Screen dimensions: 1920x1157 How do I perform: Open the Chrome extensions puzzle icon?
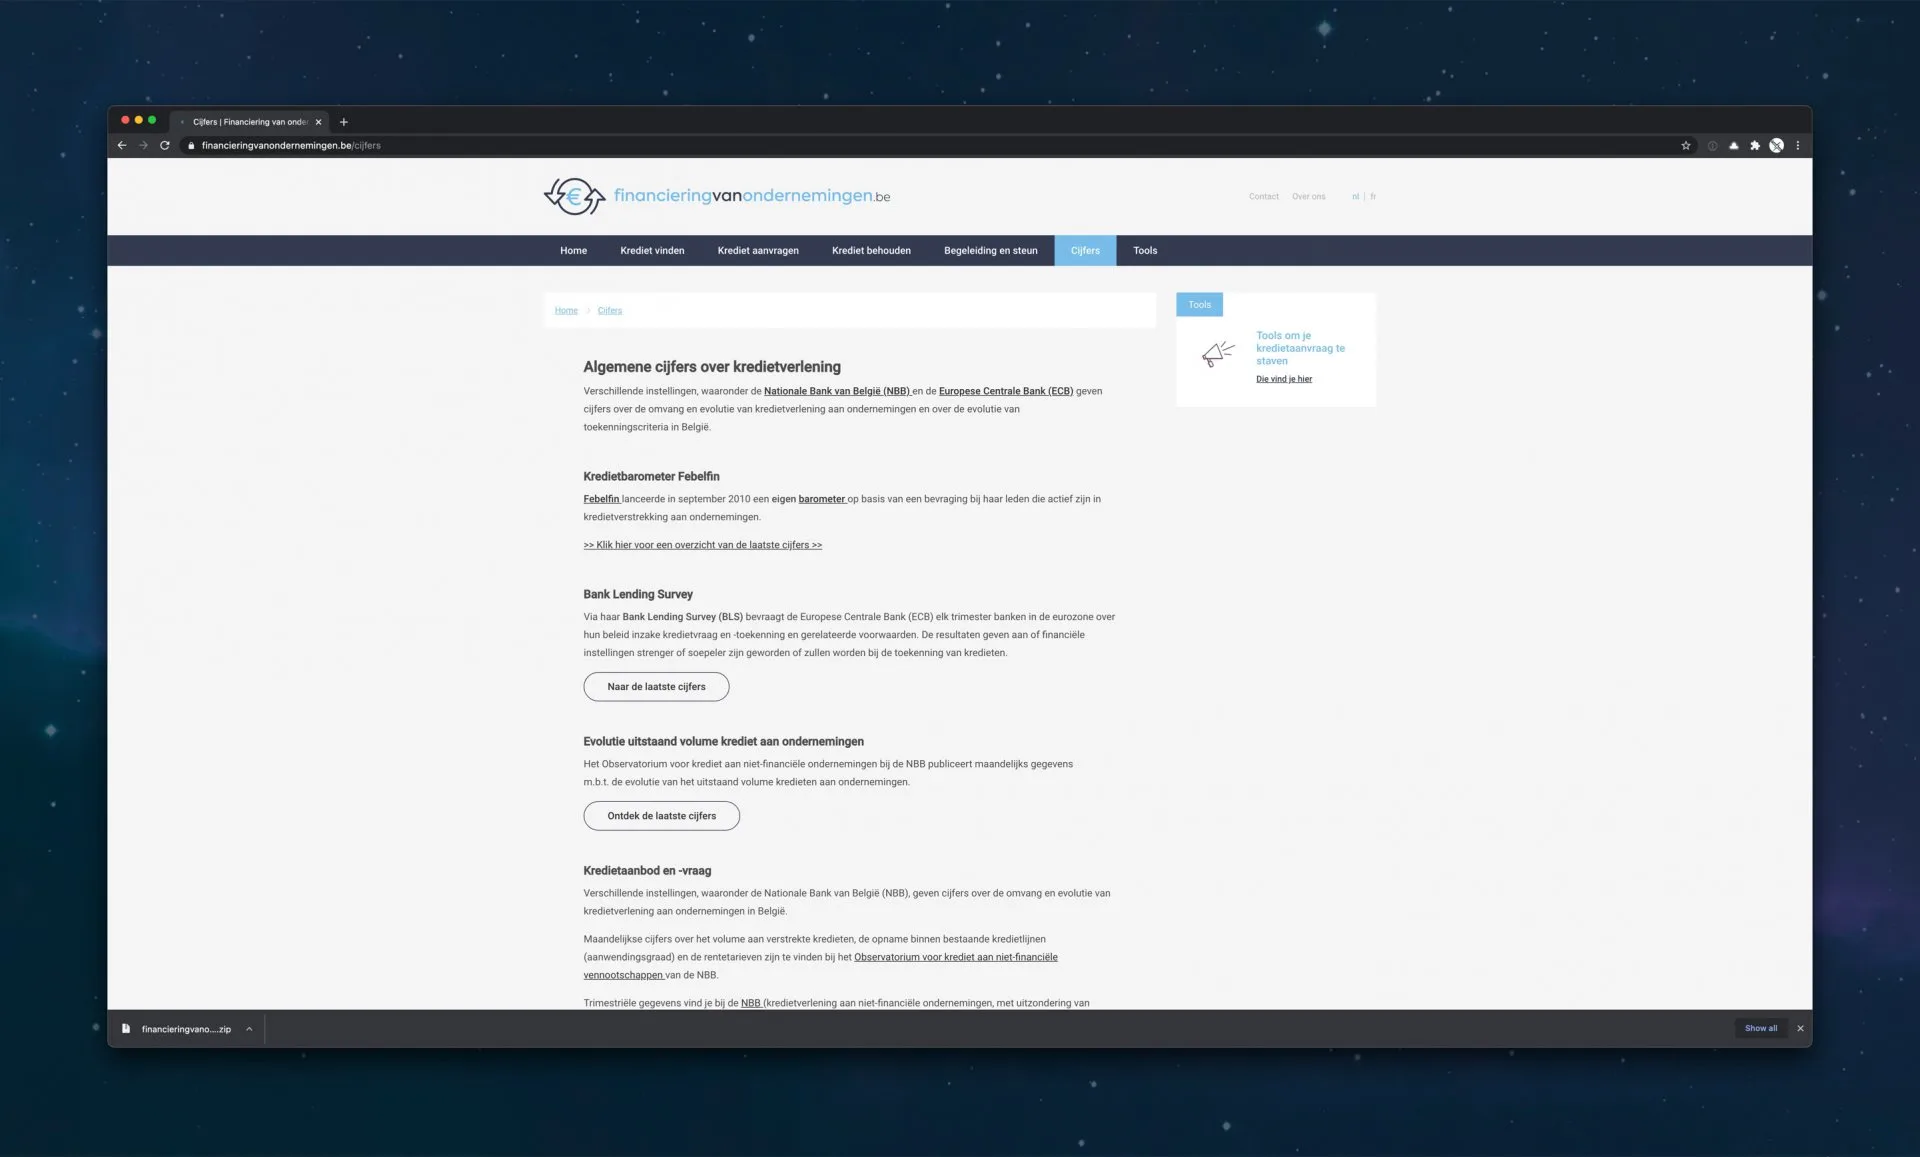[1754, 145]
